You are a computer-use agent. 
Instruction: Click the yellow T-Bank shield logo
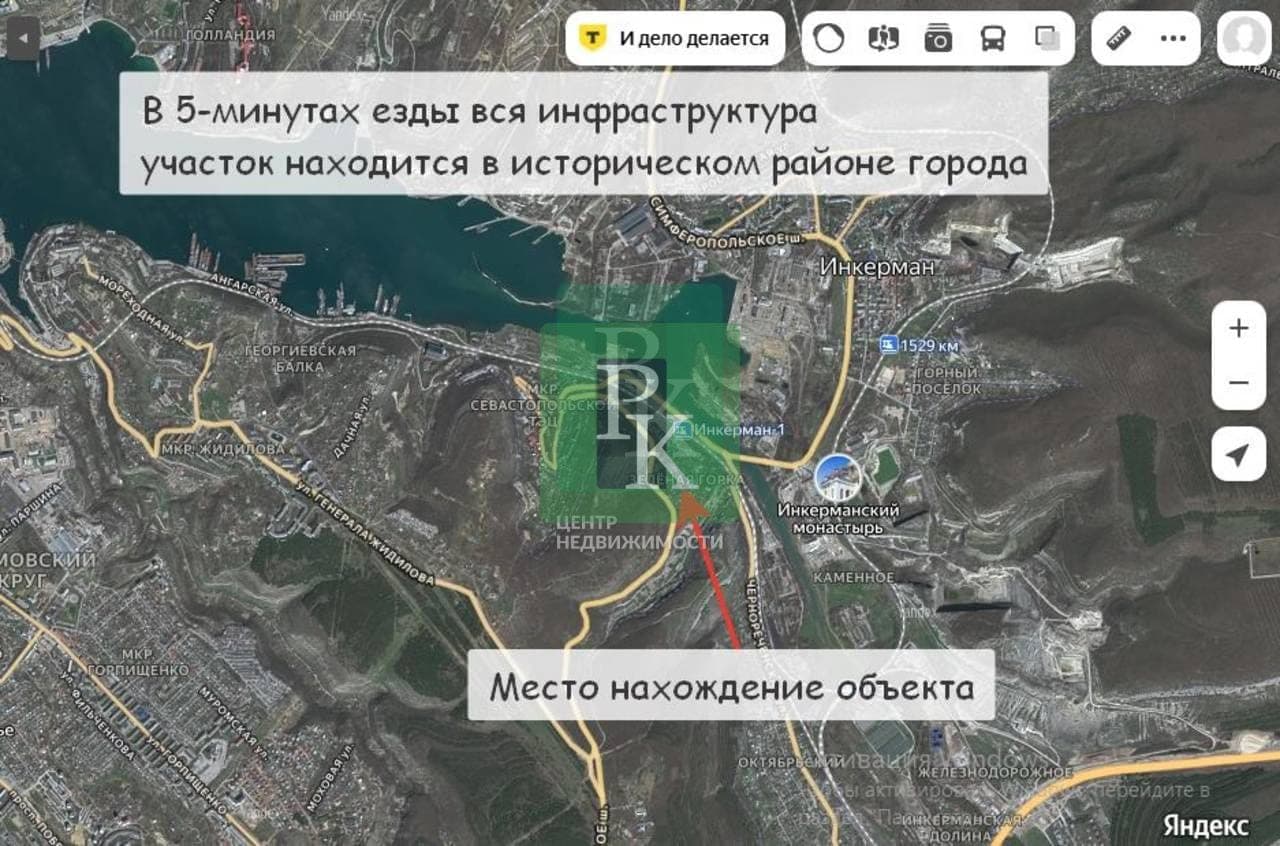pyautogui.click(x=594, y=39)
